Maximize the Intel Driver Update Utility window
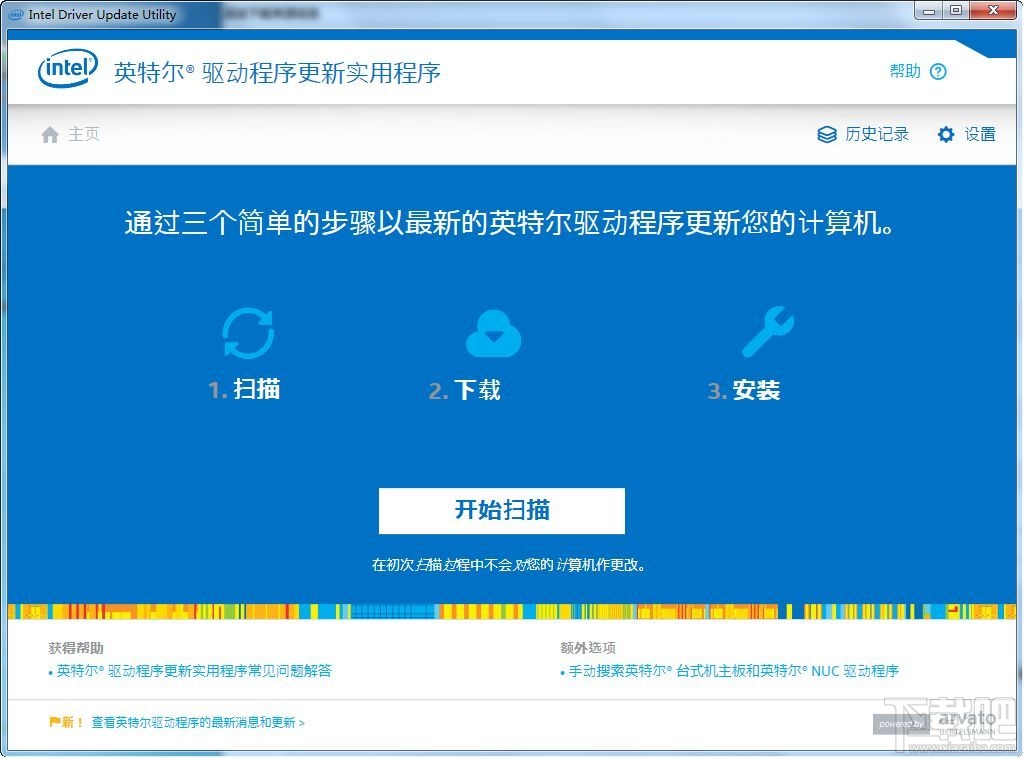 coord(956,10)
